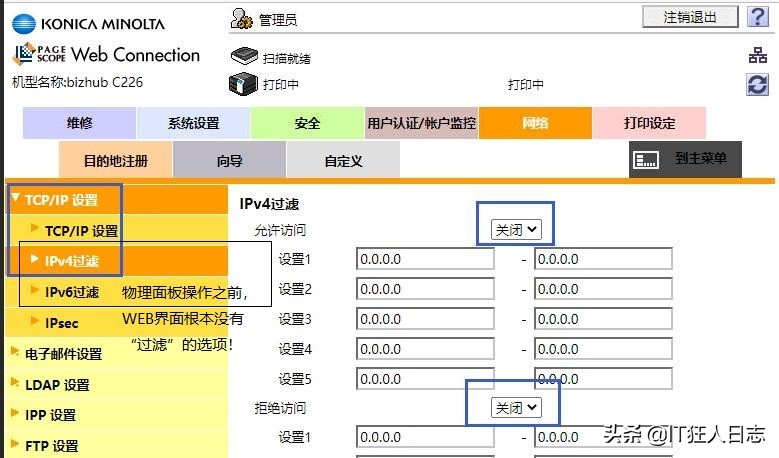The image size is (779, 458).
Task: Click 设置2 end IP field
Action: (603, 289)
